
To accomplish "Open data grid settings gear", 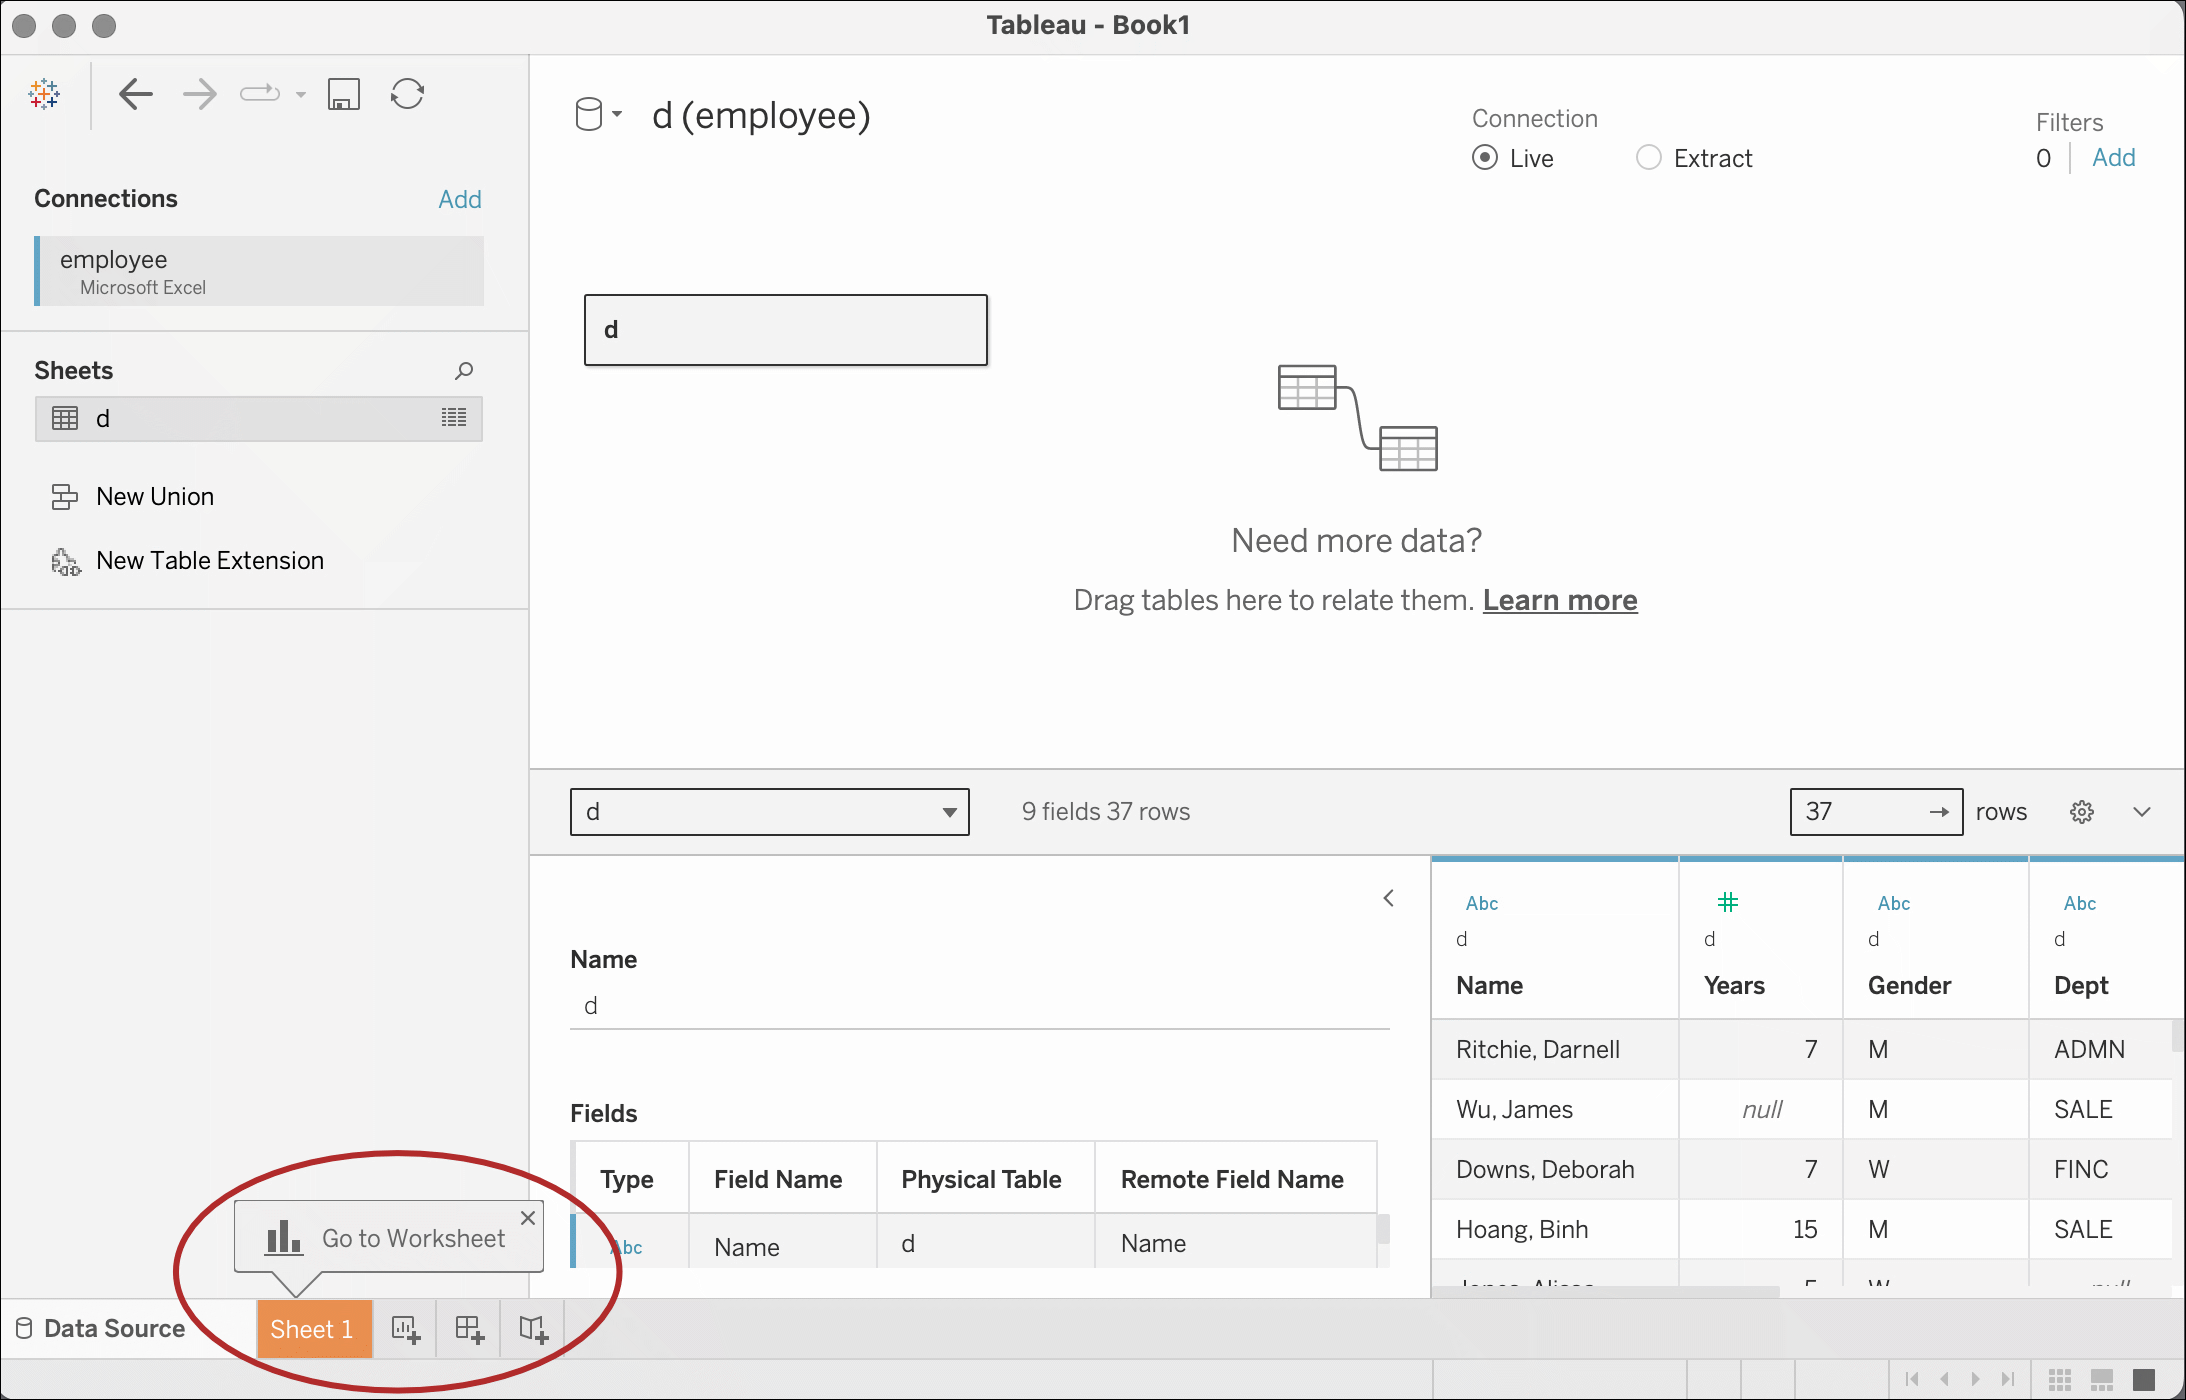I will (2082, 812).
